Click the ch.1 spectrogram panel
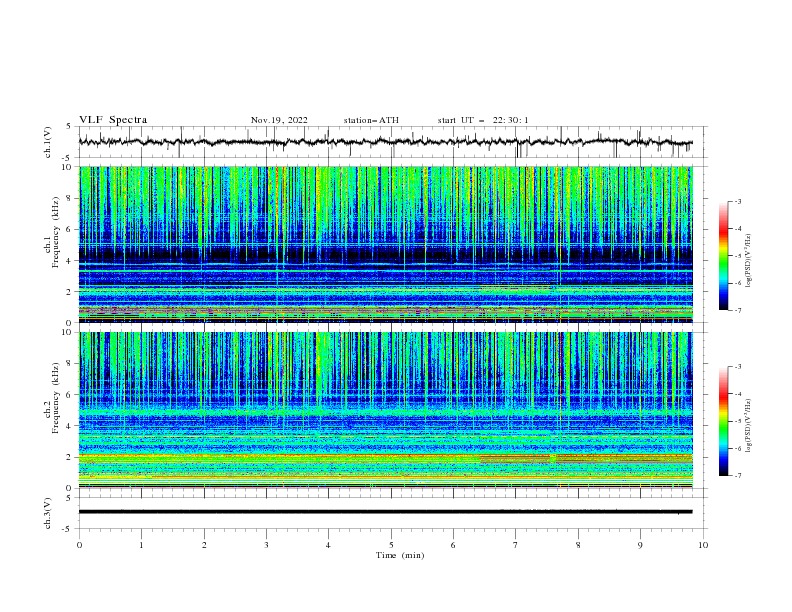 (x=386, y=244)
